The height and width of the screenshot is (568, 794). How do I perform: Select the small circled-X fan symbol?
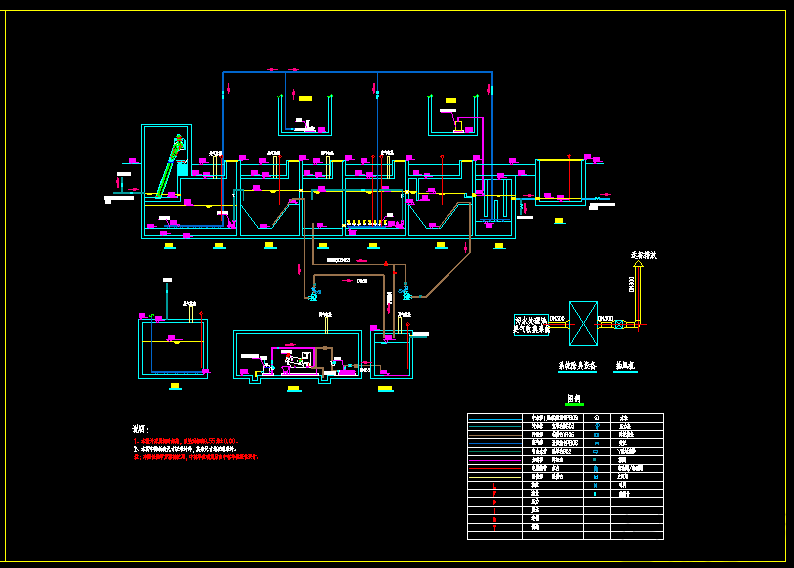(619, 324)
